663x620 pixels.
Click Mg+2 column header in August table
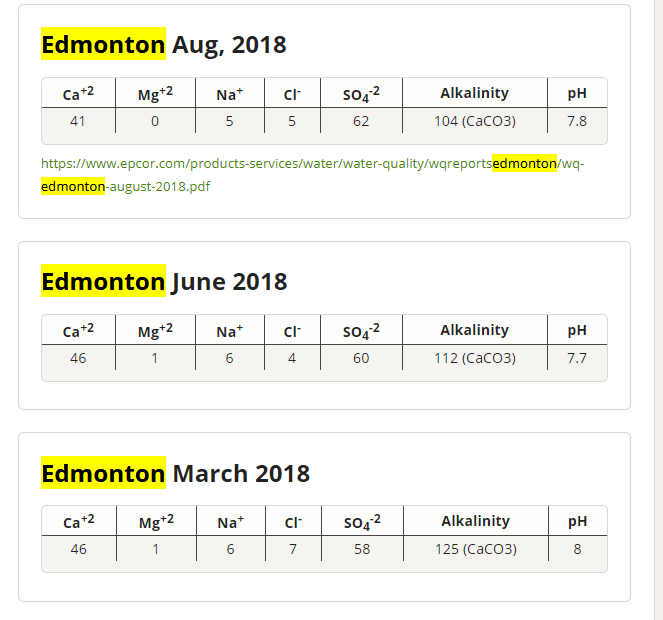click(155, 93)
